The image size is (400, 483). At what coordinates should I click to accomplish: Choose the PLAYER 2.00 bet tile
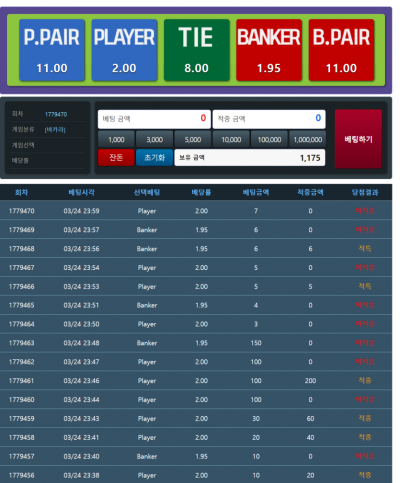(x=124, y=50)
